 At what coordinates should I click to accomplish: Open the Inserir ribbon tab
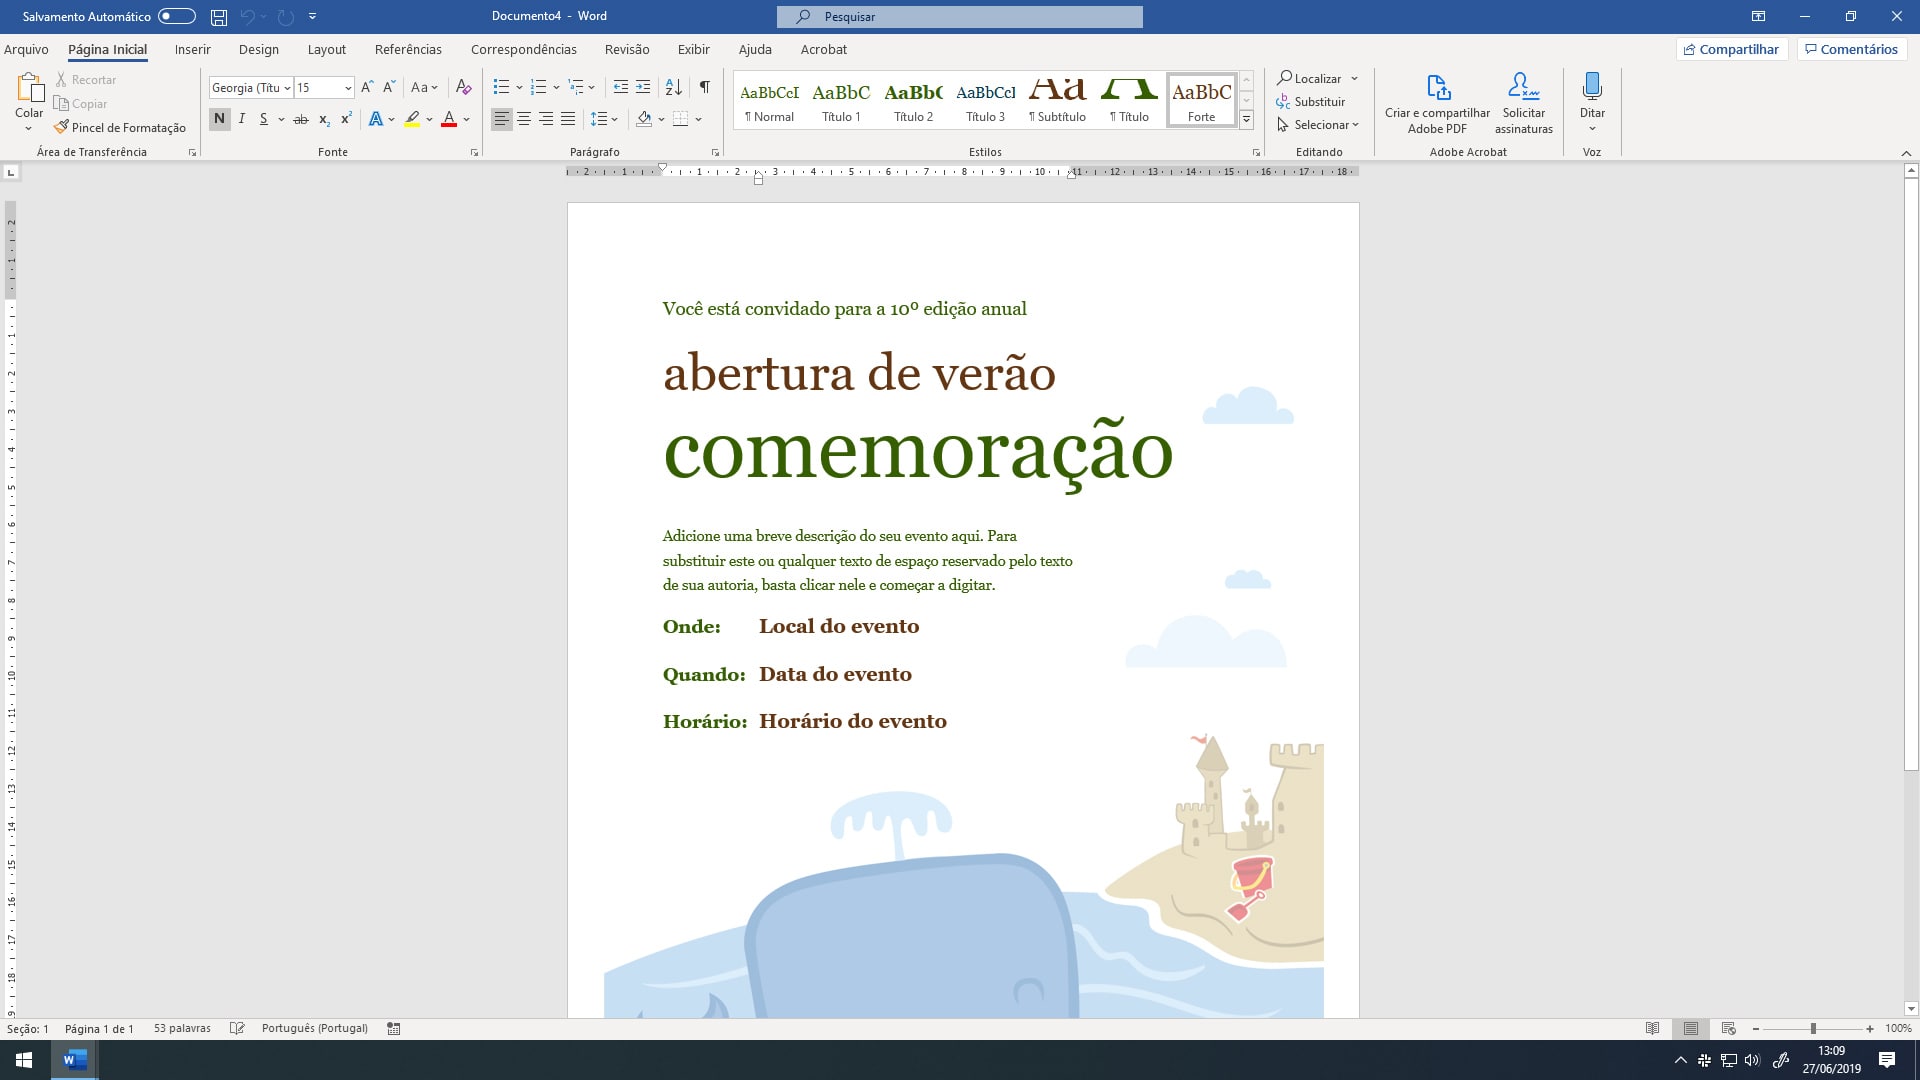point(192,49)
